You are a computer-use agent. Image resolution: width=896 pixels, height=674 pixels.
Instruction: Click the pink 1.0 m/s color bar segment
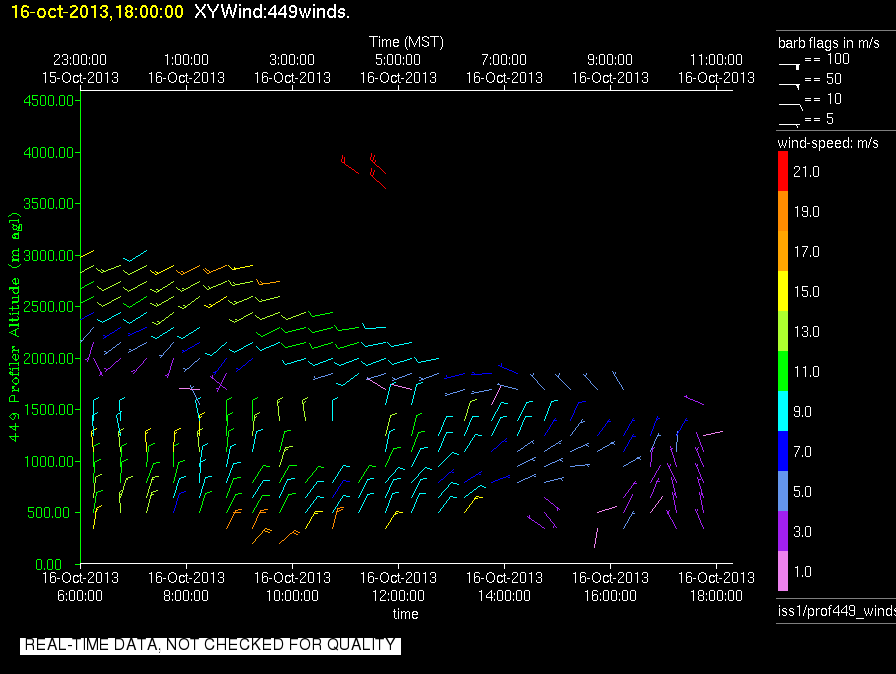[783, 571]
